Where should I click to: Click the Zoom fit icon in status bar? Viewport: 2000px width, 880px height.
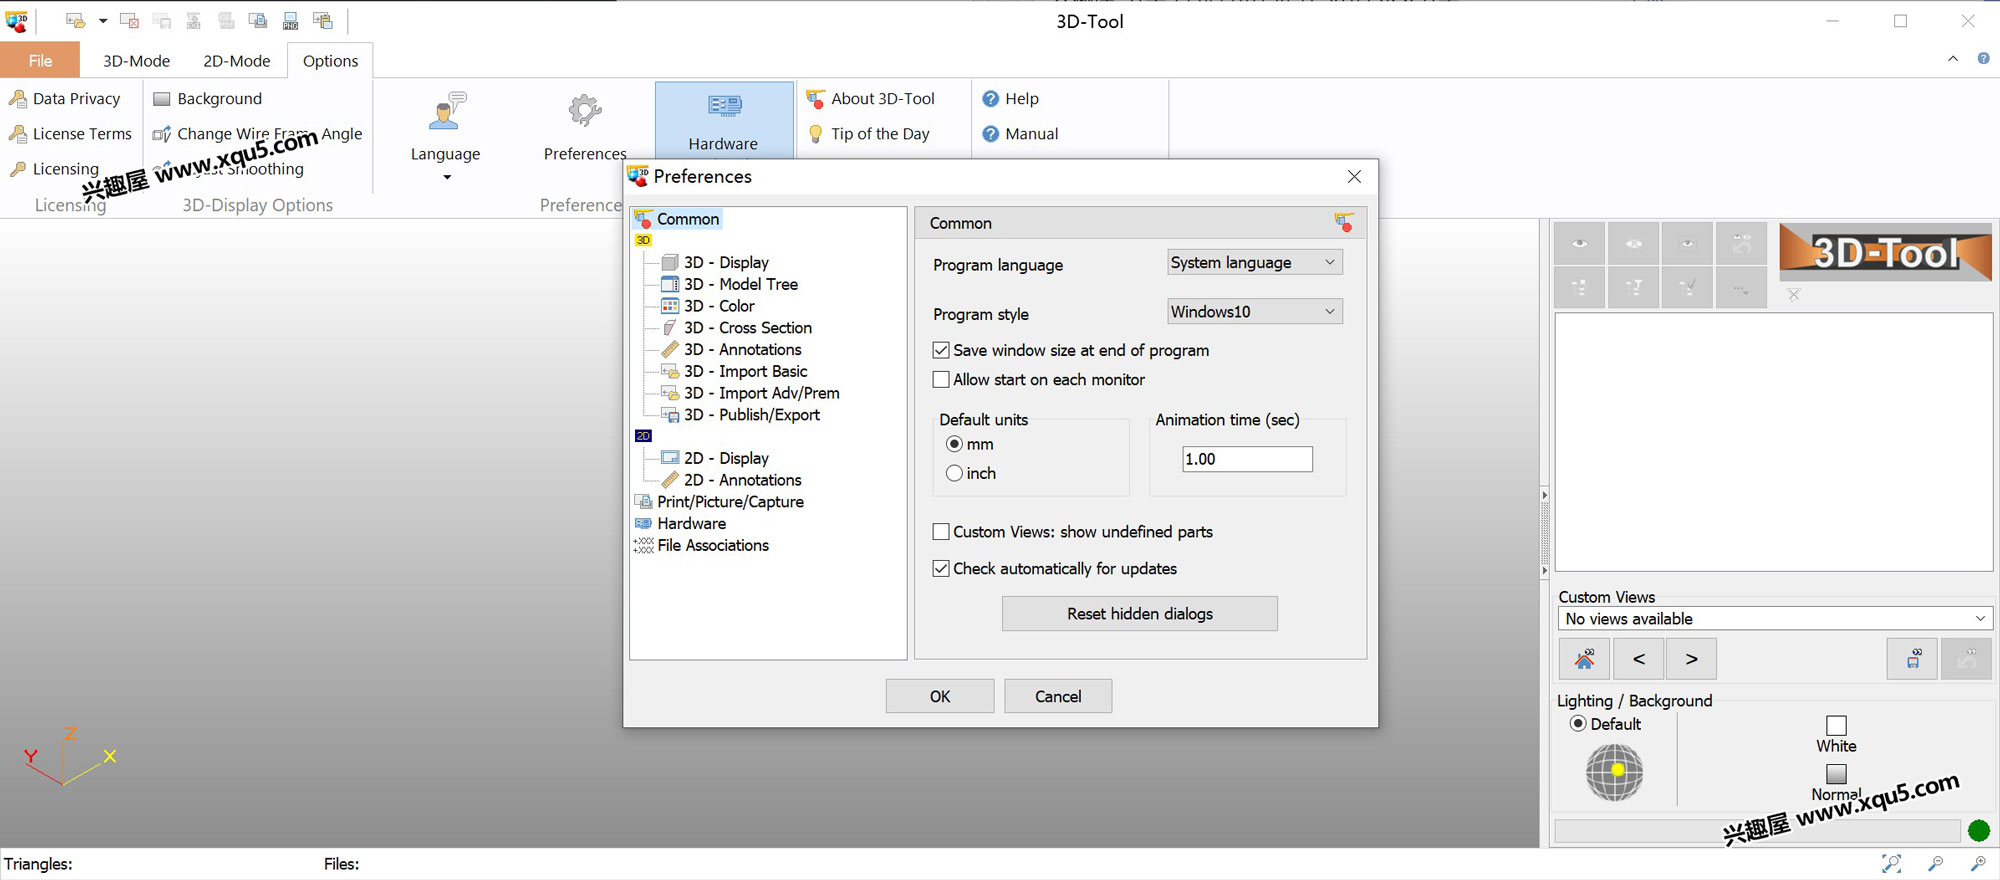1891,863
